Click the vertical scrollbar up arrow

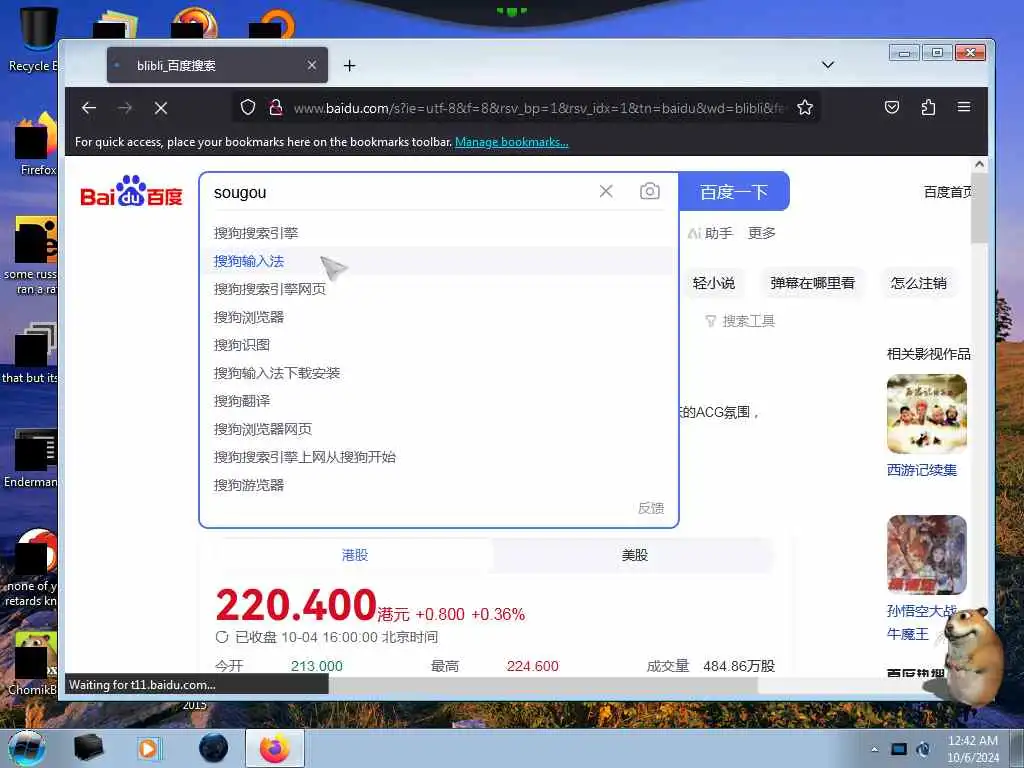pos(979,164)
